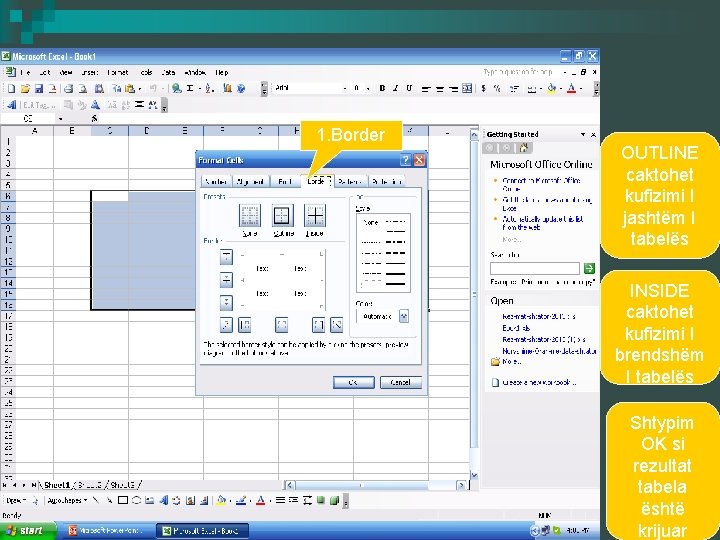Click the toolbar Font Color icon

click(571, 89)
